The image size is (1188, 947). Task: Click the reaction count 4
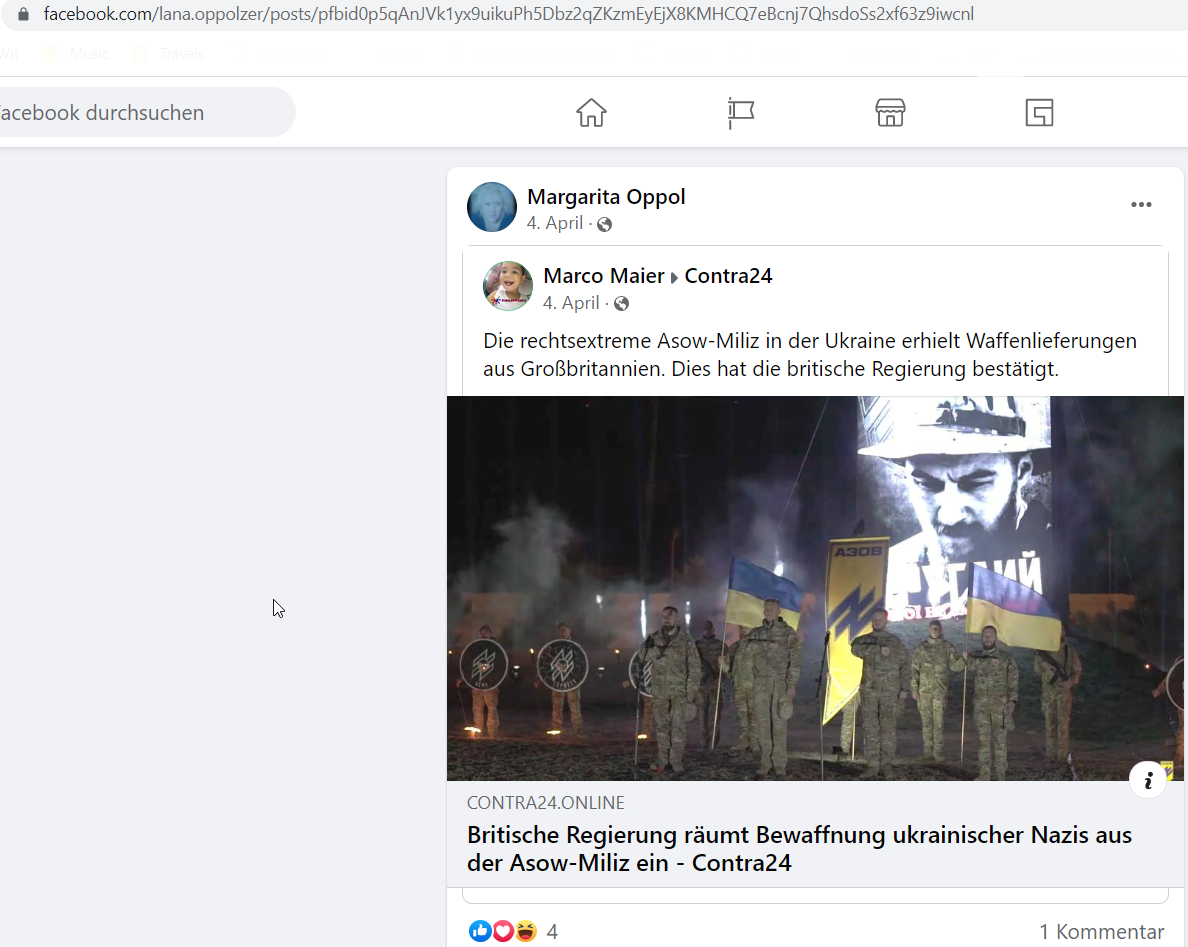click(x=552, y=931)
